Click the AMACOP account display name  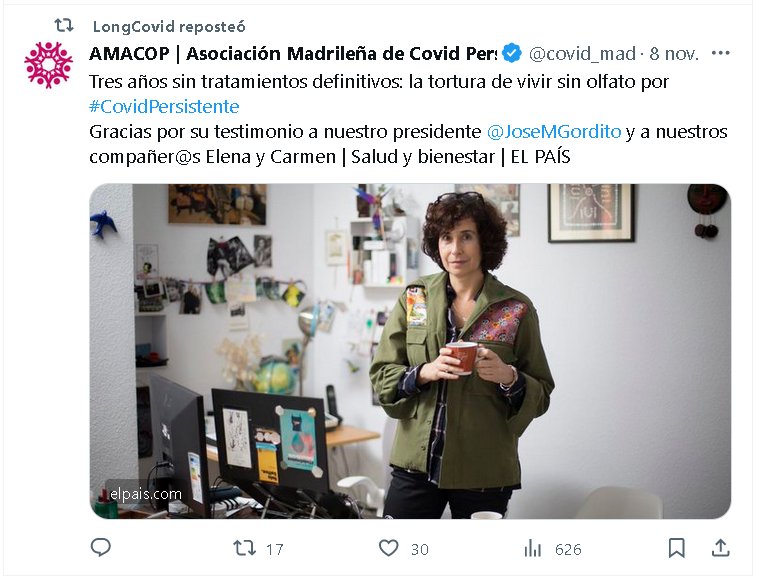(x=293, y=53)
